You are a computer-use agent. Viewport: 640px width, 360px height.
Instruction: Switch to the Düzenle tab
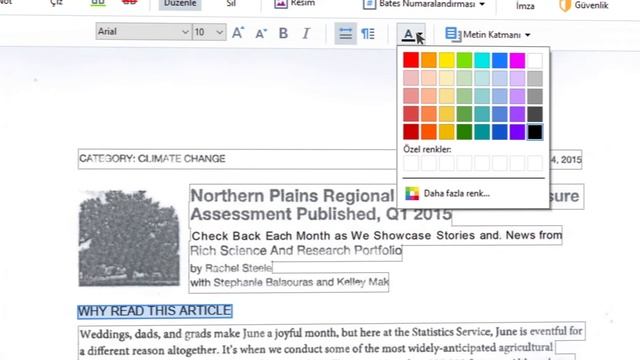(x=180, y=4)
